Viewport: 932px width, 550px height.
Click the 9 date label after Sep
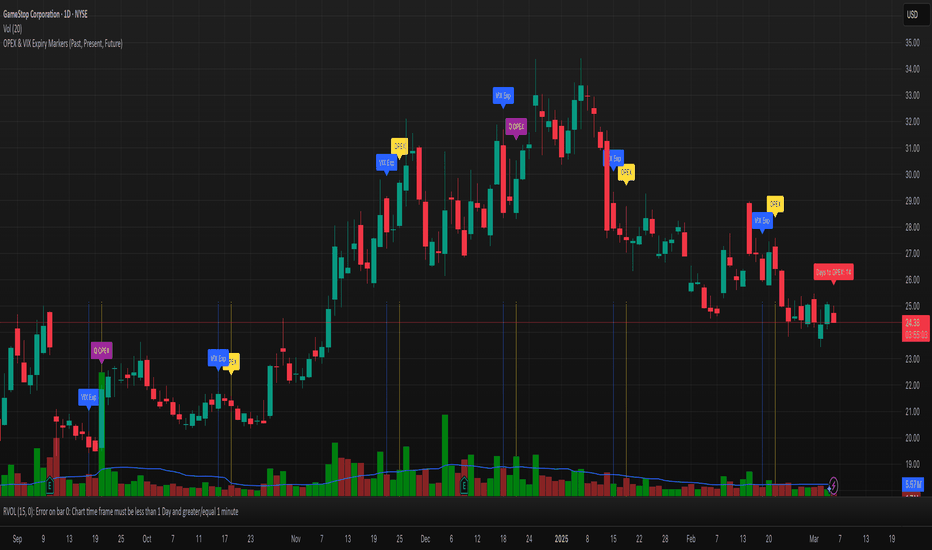click(x=43, y=539)
